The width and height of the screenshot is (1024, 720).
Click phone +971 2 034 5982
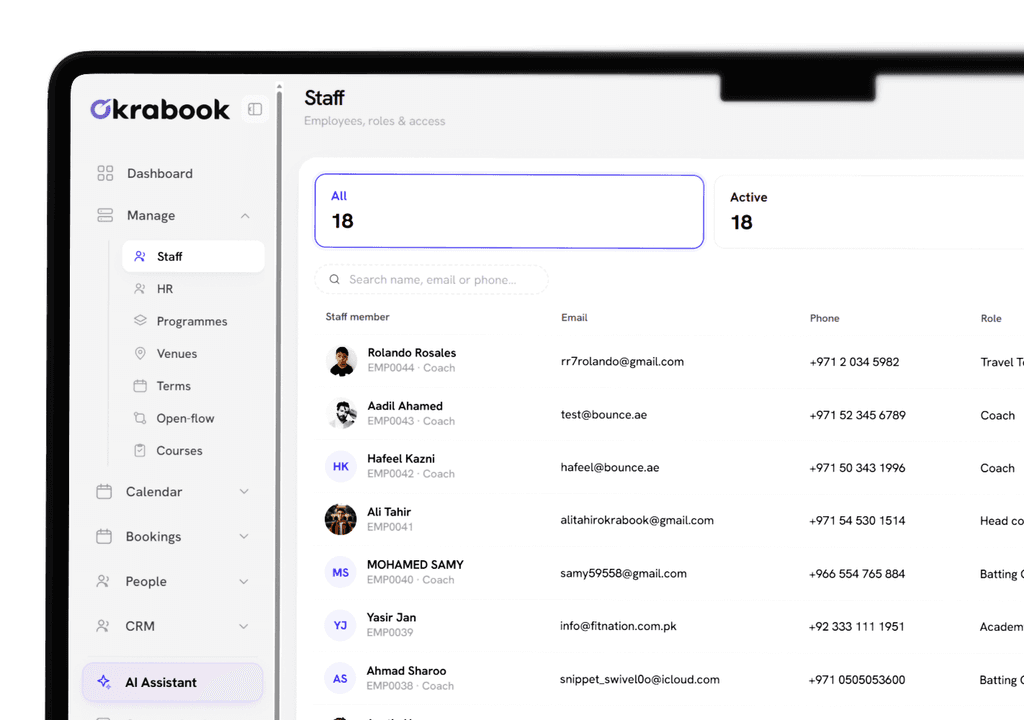tap(854, 362)
